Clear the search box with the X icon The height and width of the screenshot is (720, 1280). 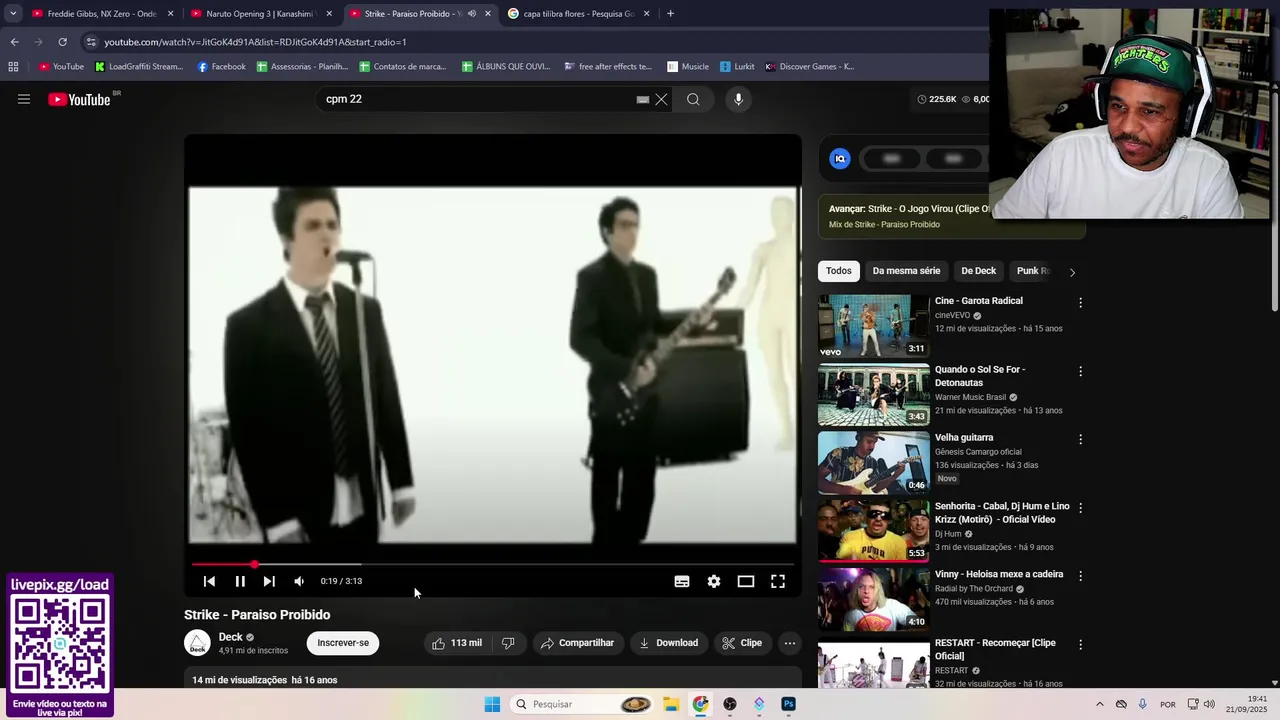pyautogui.click(x=661, y=99)
